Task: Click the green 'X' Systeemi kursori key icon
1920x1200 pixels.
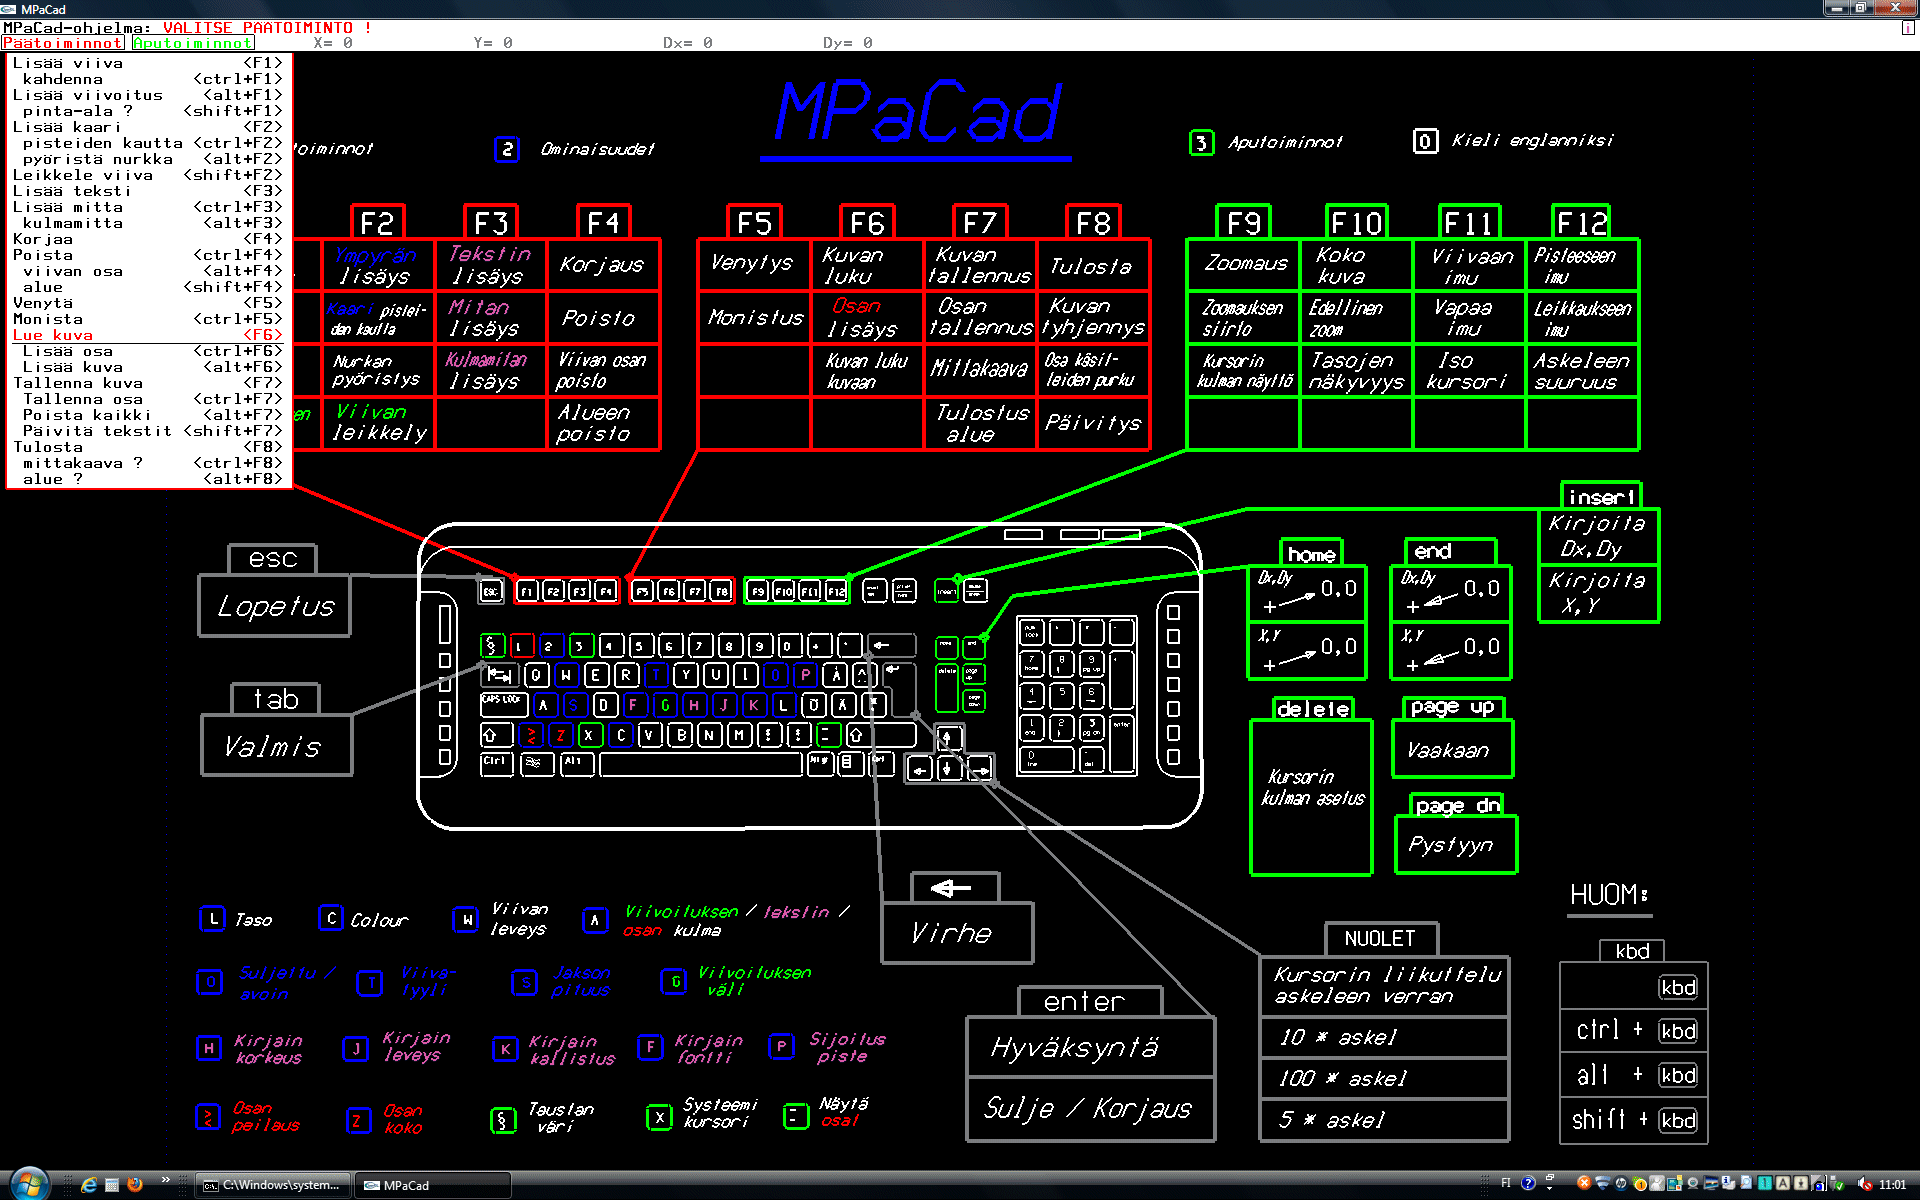Action: (659, 1118)
